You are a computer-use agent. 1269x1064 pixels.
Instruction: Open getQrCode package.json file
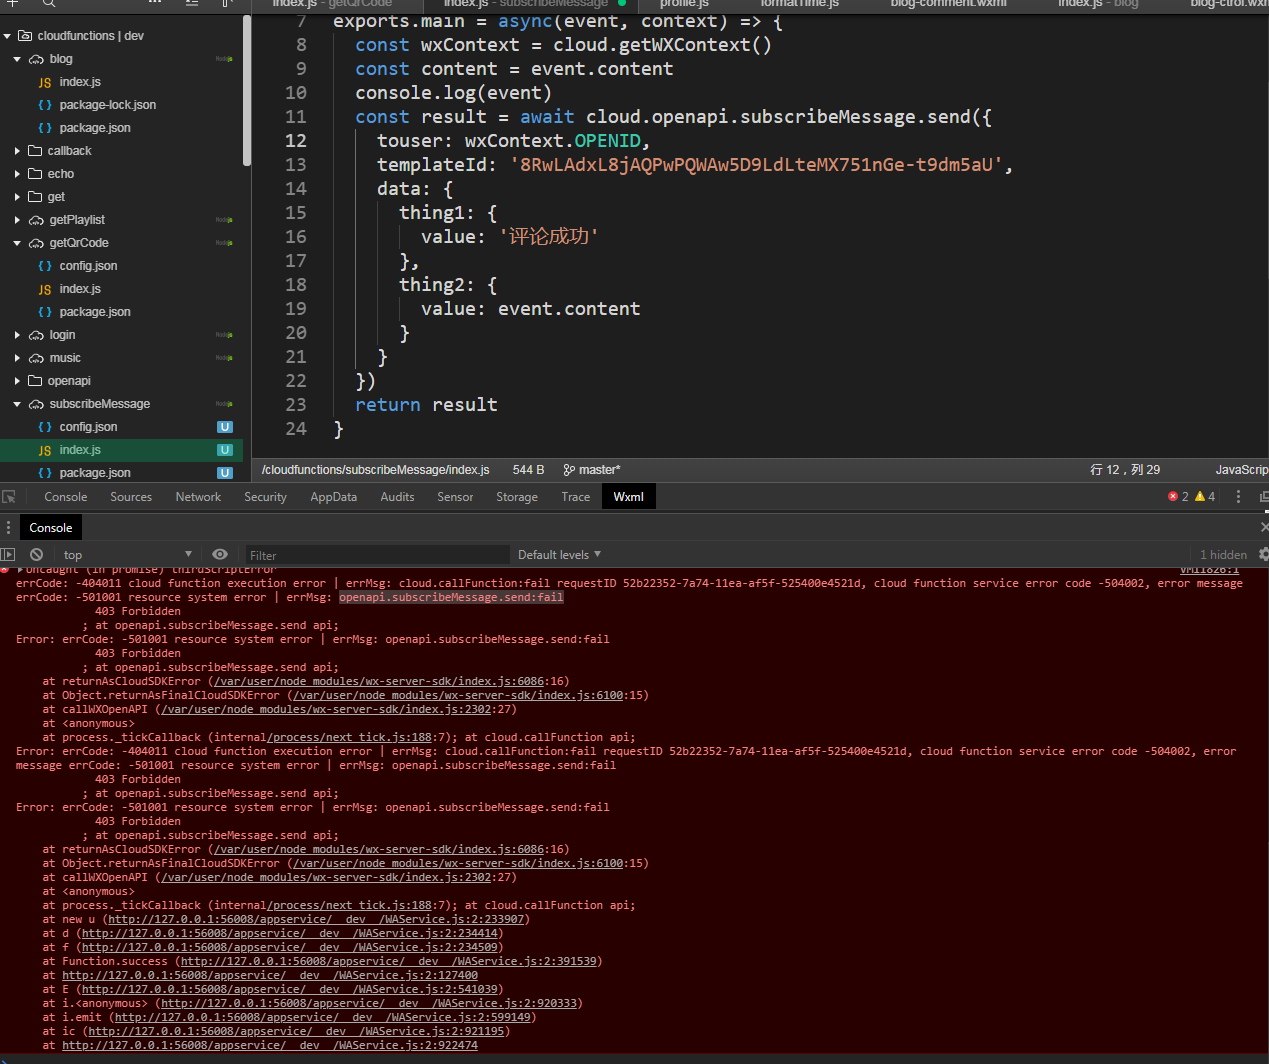pyautogui.click(x=95, y=312)
